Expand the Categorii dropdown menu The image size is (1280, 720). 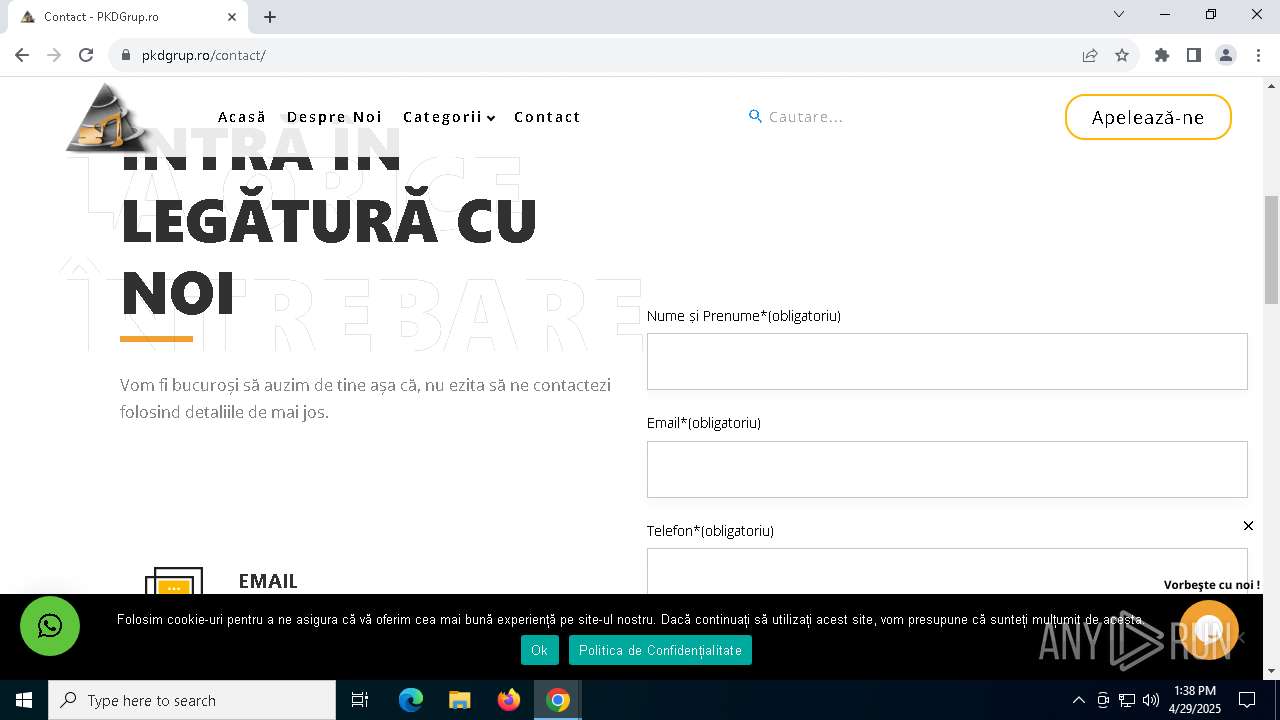pos(449,117)
